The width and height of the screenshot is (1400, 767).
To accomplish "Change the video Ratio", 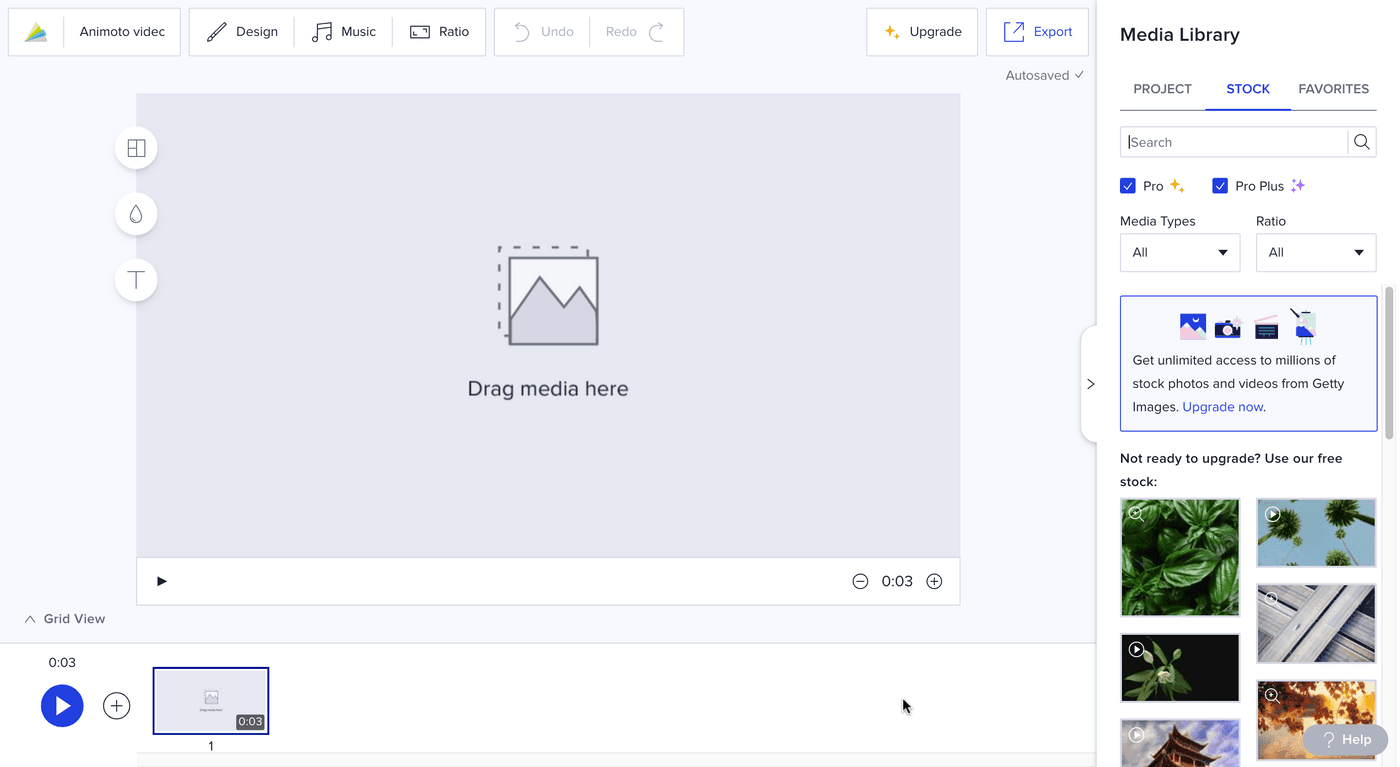I will (440, 32).
